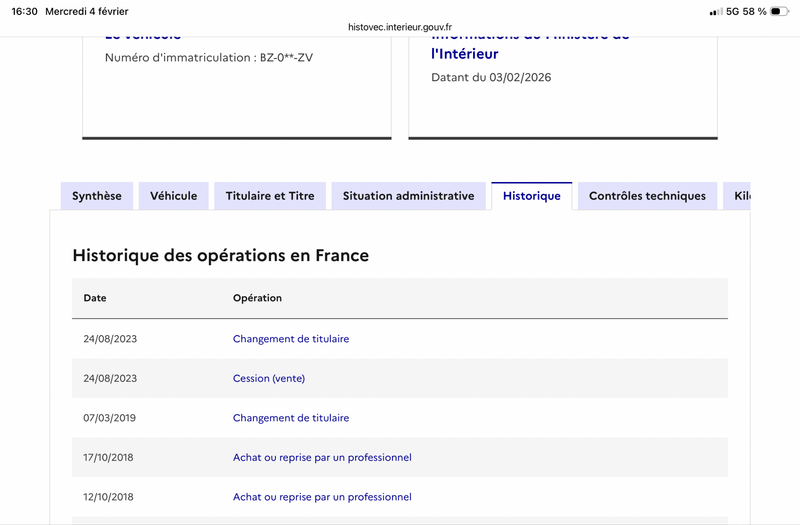Image resolution: width=800 pixels, height=525 pixels.
Task: Tap the histovec.interieur.gouv.fr address bar
Action: click(x=400, y=28)
